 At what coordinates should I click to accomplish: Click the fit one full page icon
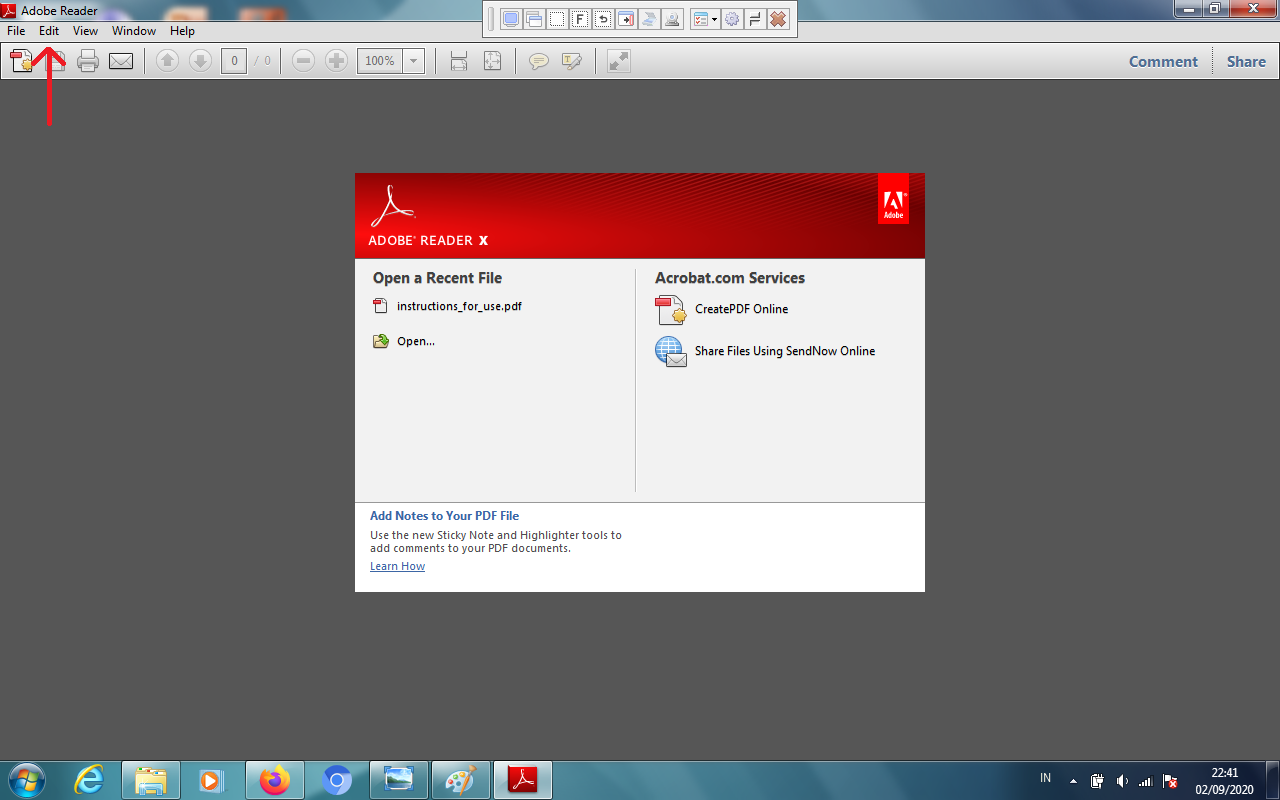(x=492, y=61)
